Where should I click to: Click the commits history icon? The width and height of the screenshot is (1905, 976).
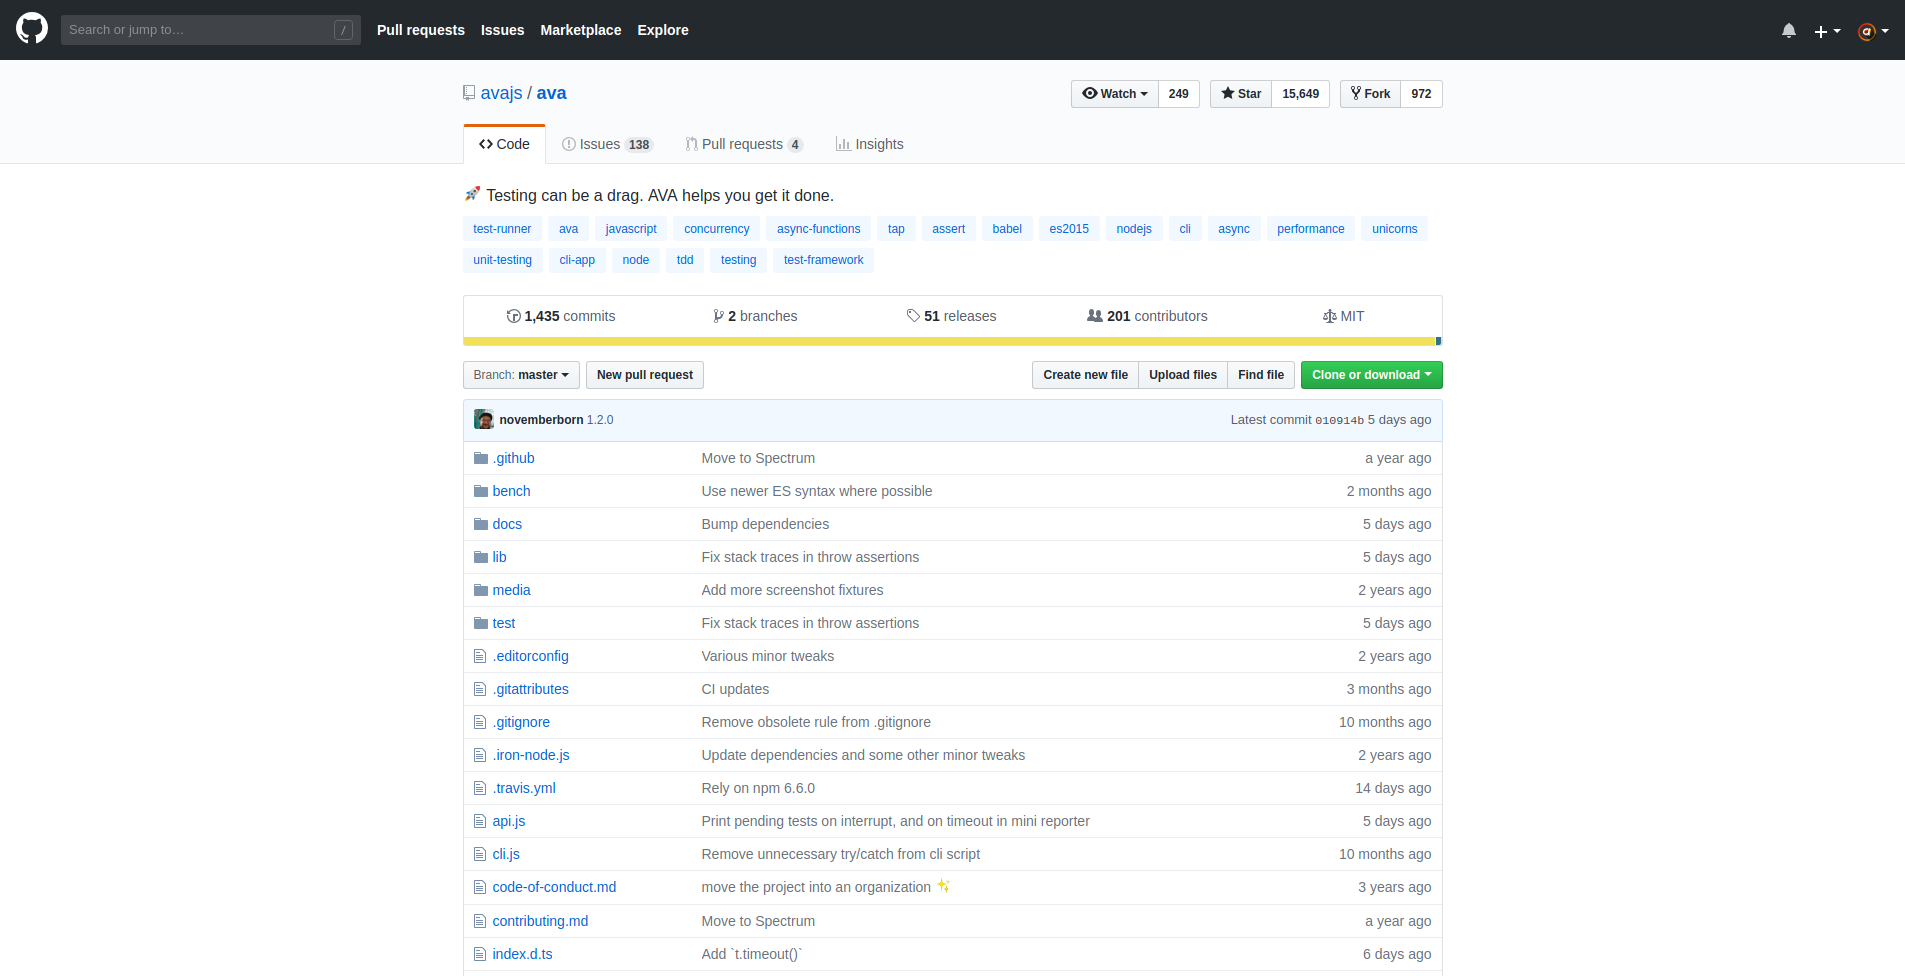(513, 316)
